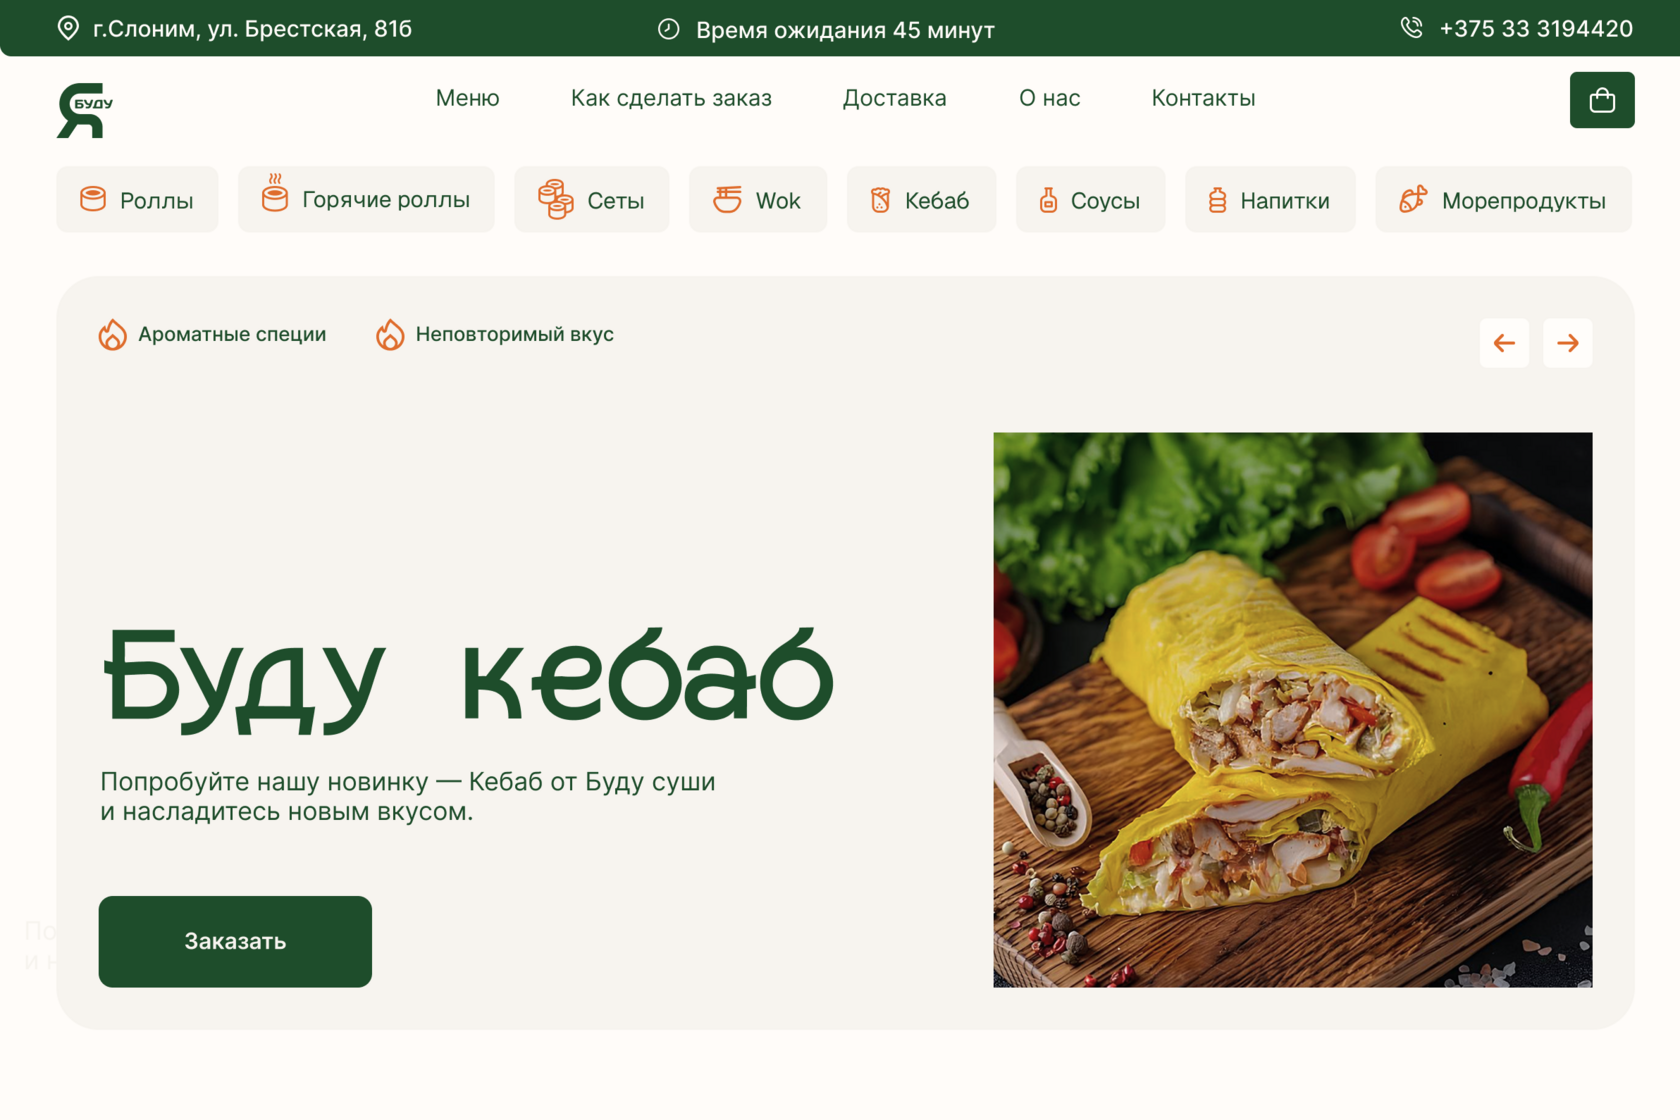The width and height of the screenshot is (1680, 1120).
Task: Open the shopping bag cart icon
Action: (1601, 100)
